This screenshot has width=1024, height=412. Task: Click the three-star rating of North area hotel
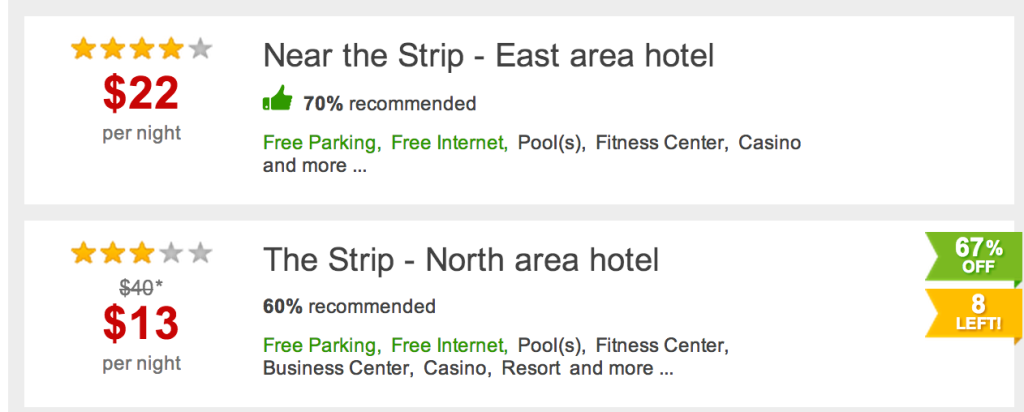tap(142, 253)
